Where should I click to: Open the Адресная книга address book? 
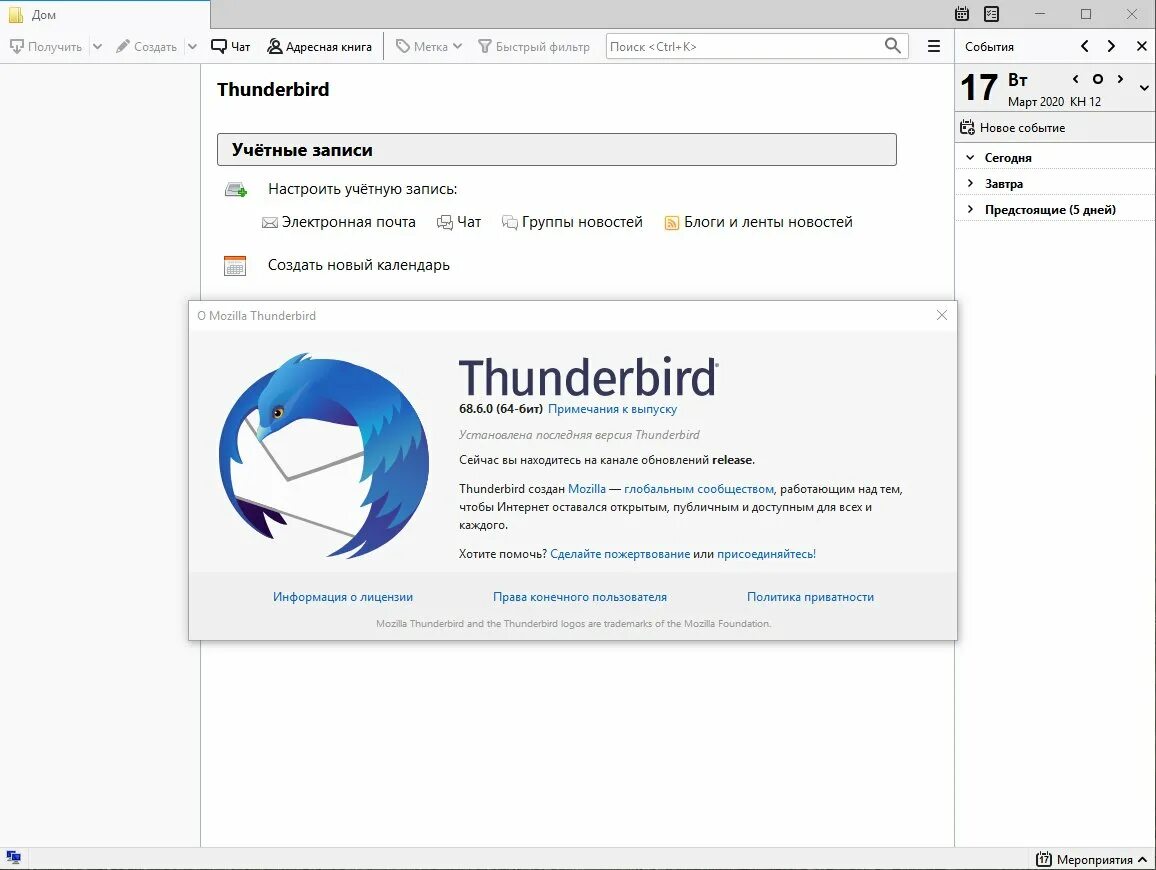[319, 46]
